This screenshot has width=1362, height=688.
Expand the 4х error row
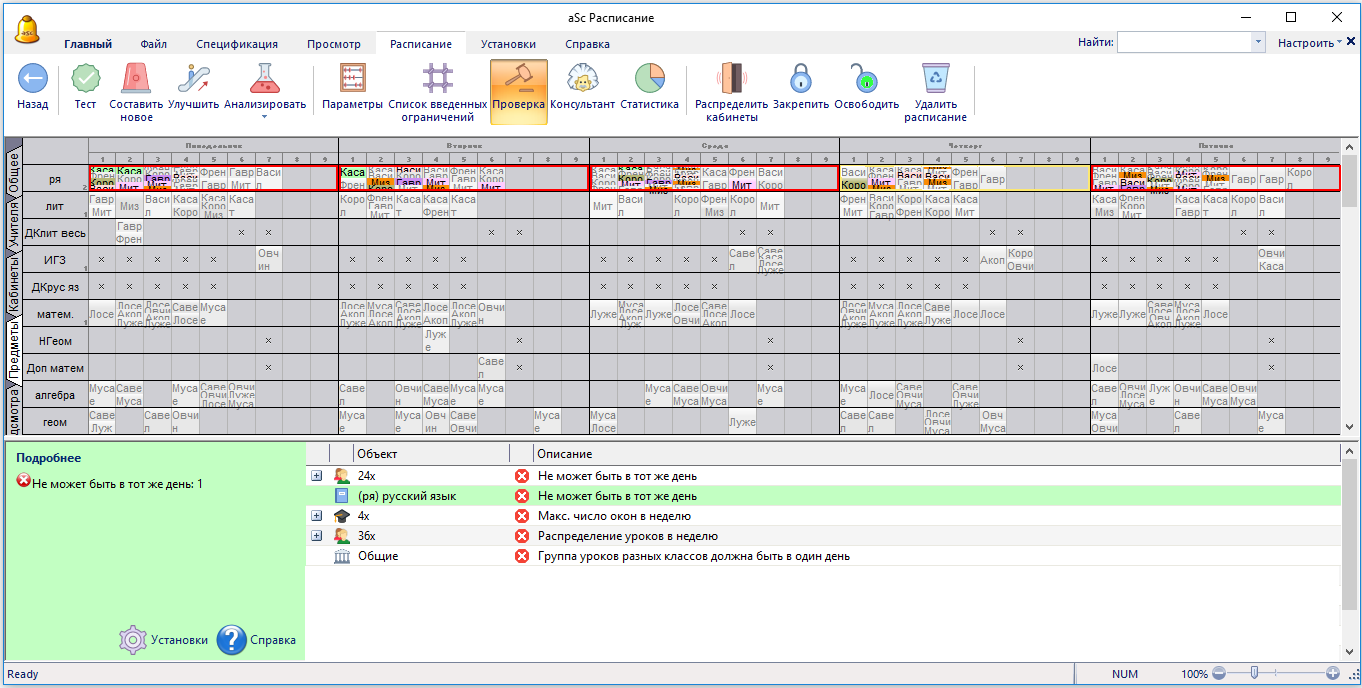coord(317,516)
